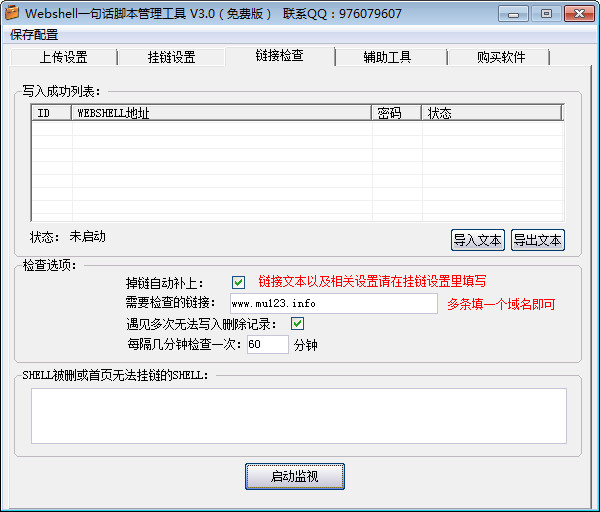Sort list by ID column header

click(52, 113)
